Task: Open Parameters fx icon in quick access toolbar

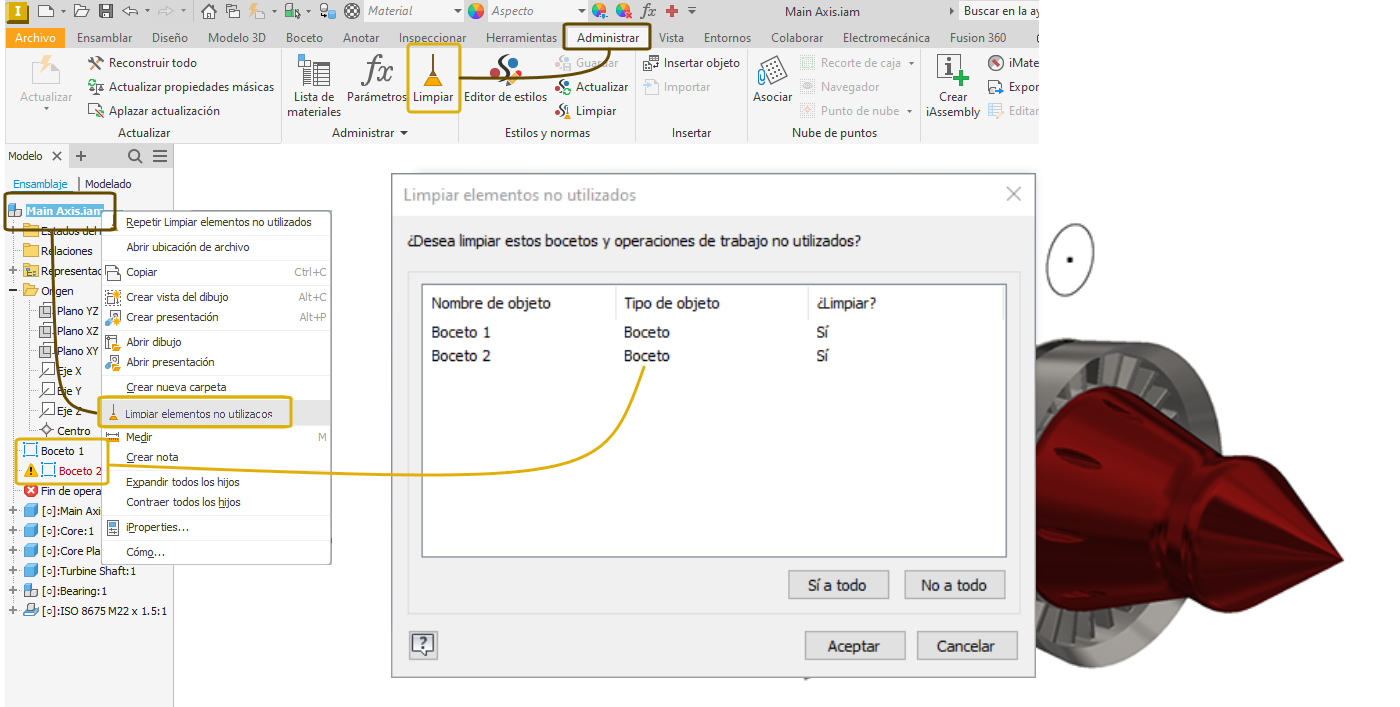Action: click(649, 11)
